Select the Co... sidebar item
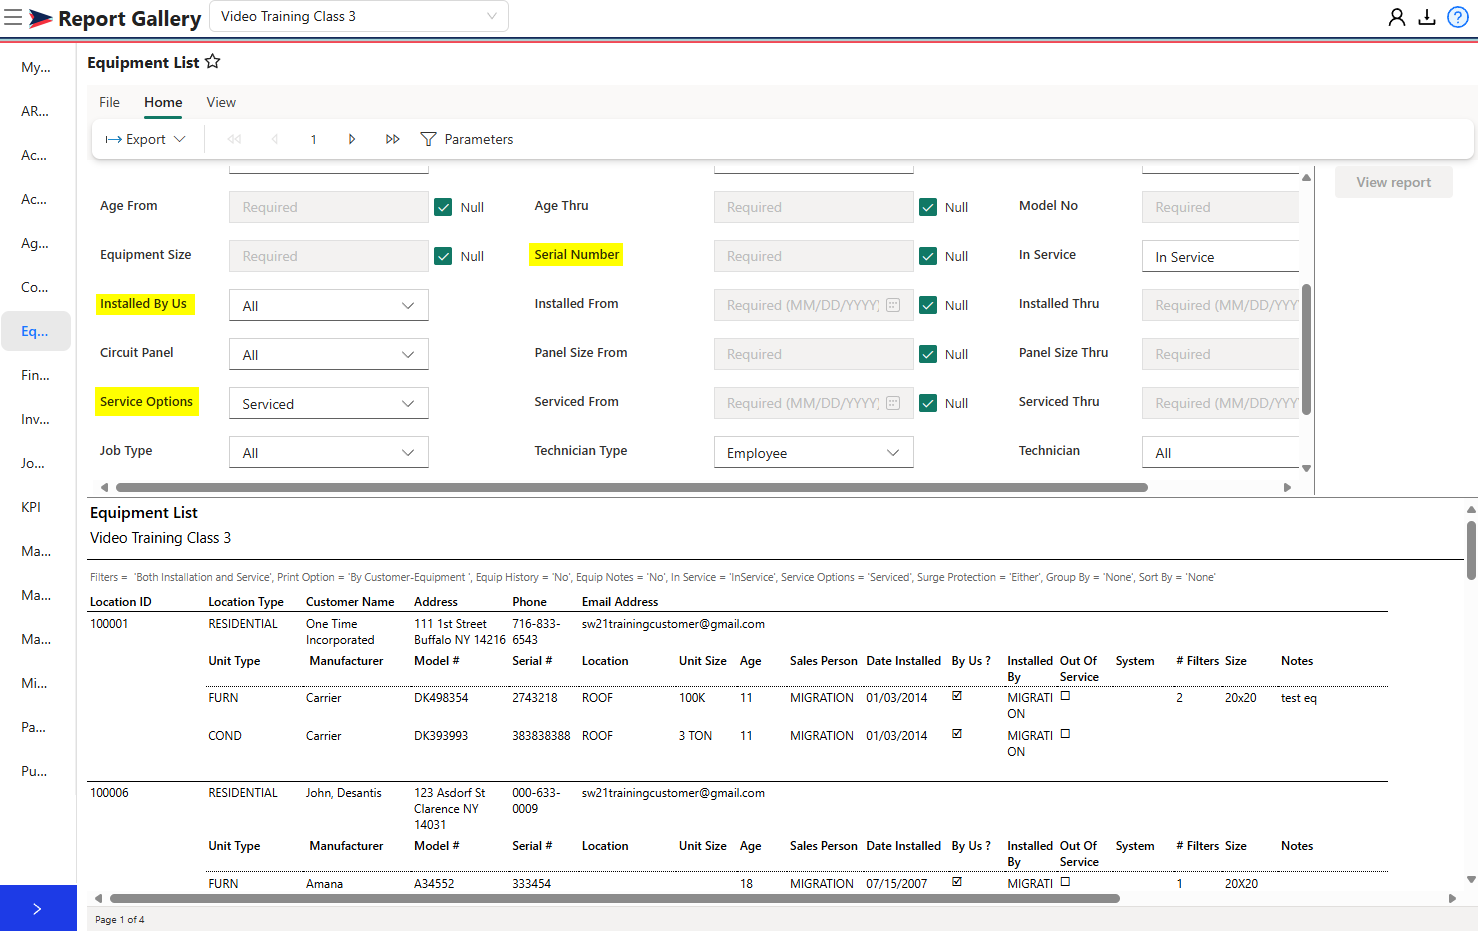 pos(36,287)
